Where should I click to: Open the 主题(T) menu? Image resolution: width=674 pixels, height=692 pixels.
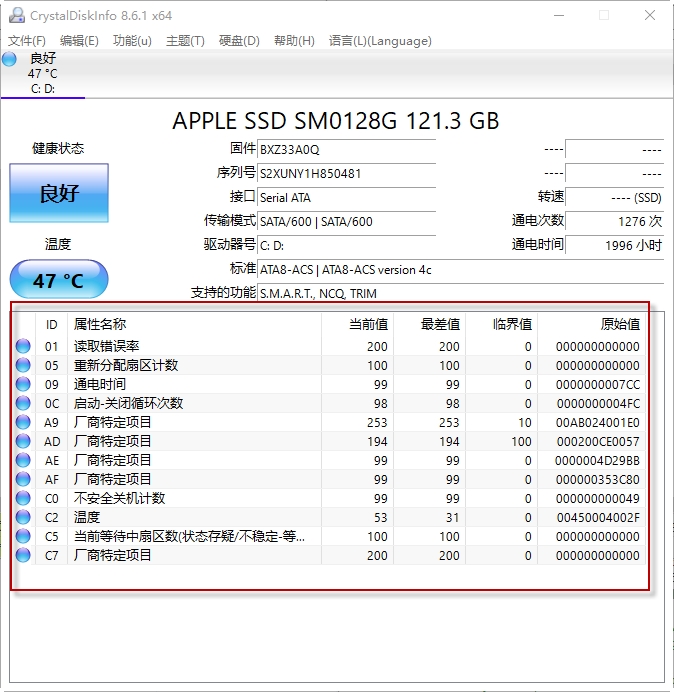pos(185,41)
